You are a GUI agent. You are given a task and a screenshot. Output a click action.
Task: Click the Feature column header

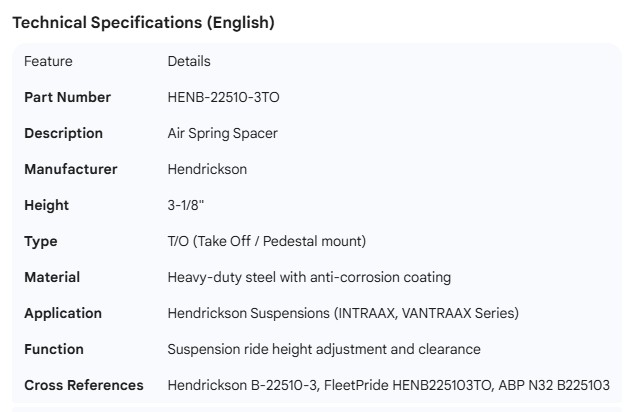[x=48, y=61]
